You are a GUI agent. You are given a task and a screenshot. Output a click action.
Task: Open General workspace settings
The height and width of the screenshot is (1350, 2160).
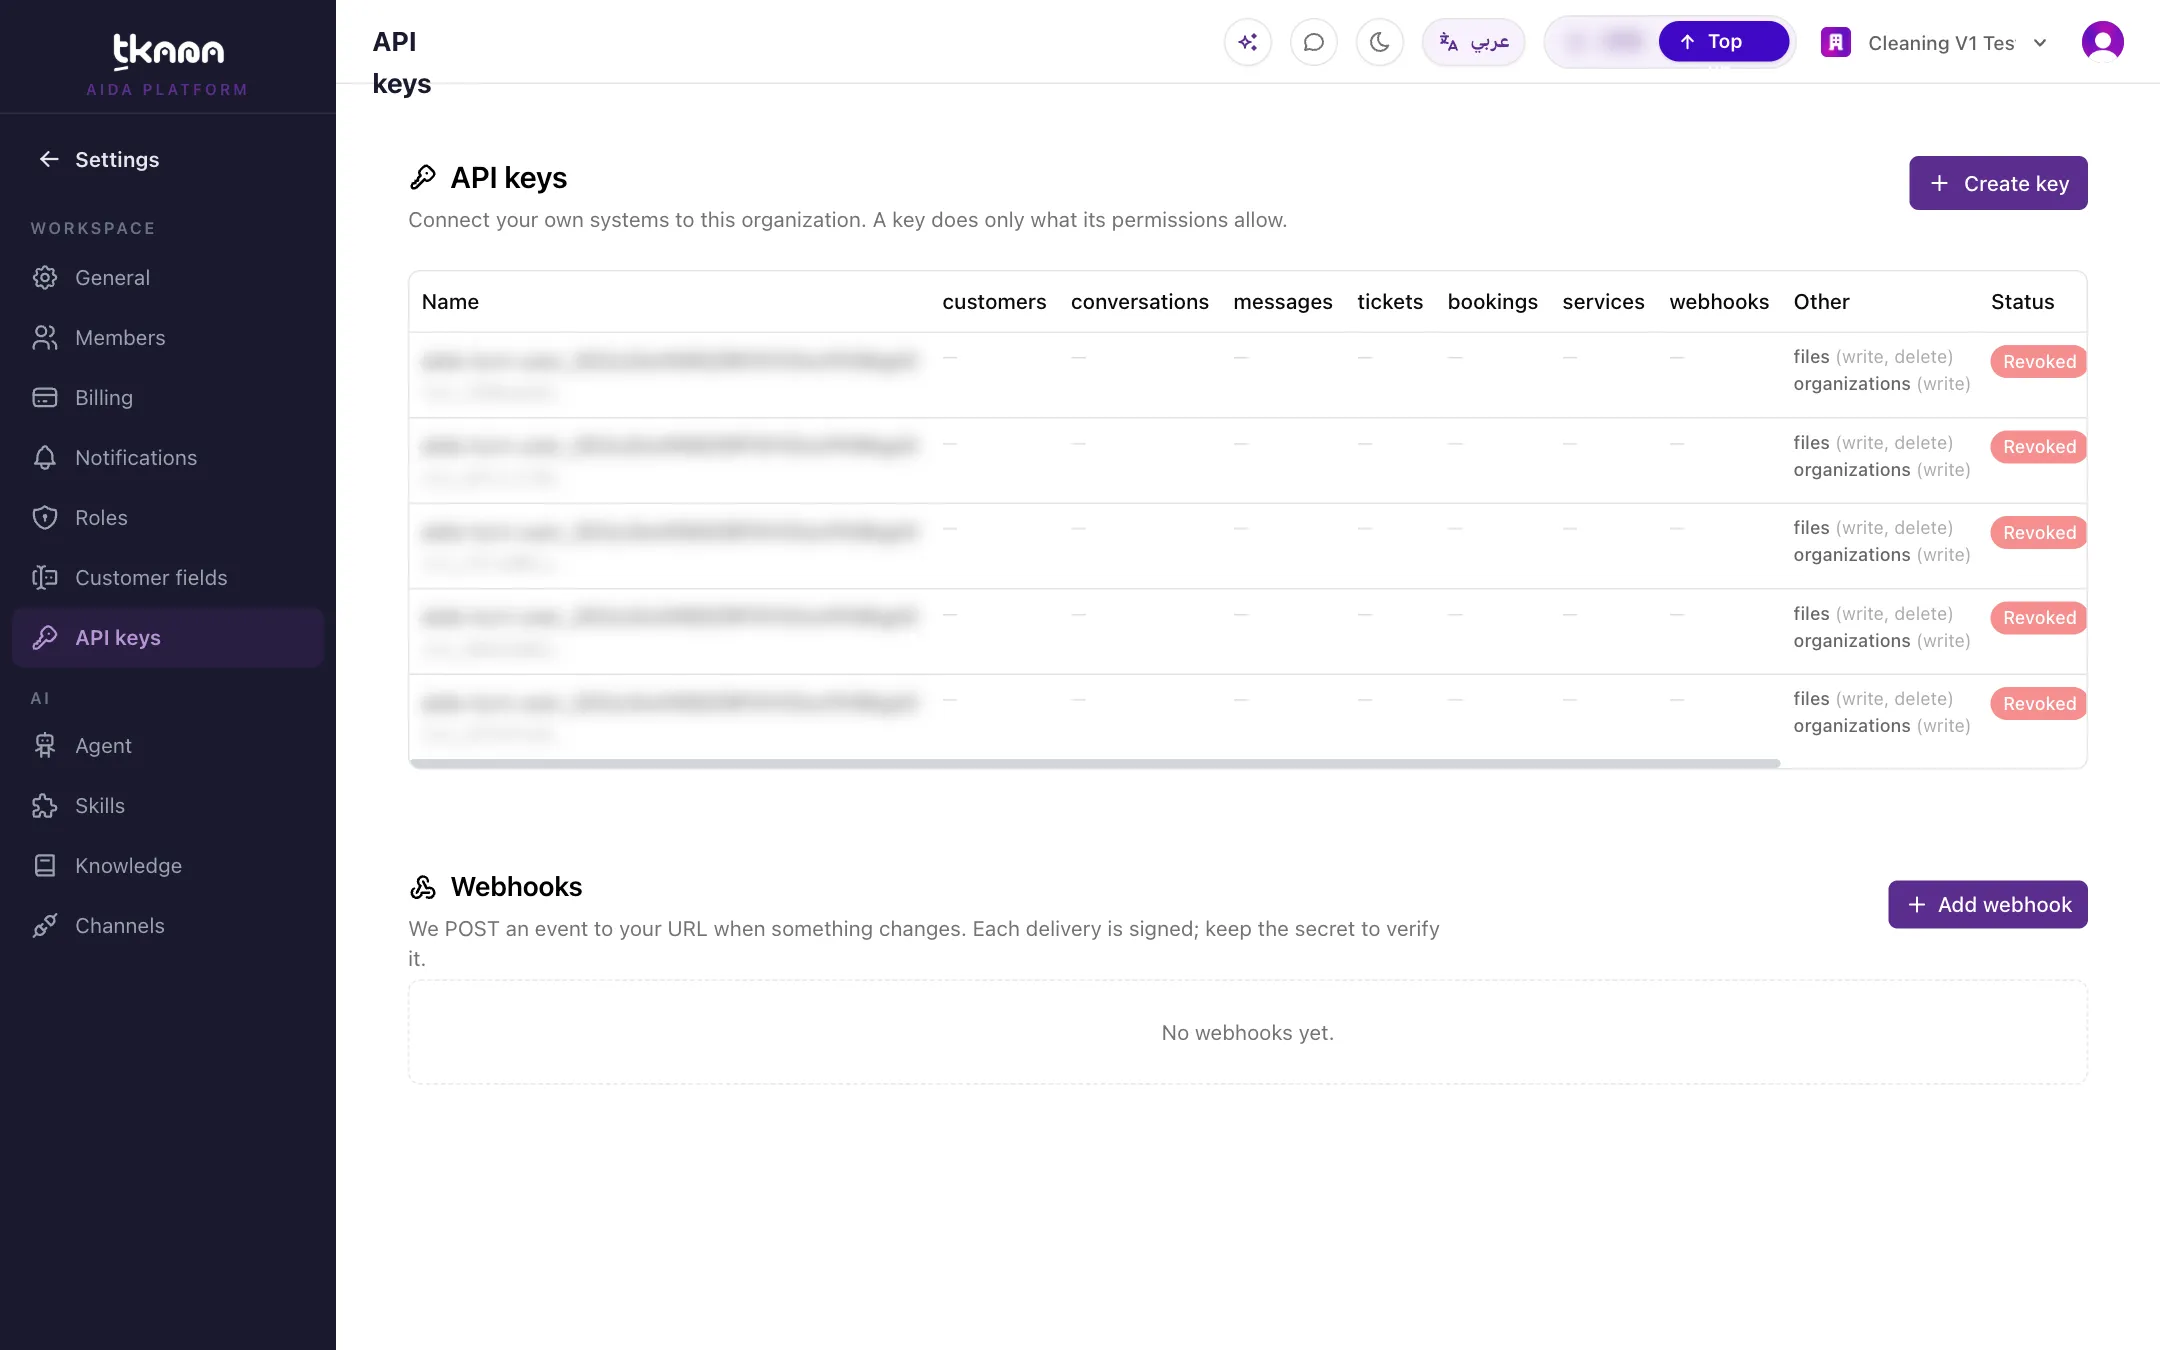(x=168, y=278)
